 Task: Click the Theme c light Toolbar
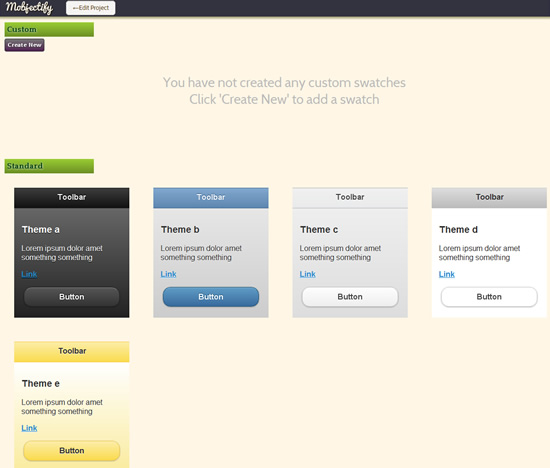point(350,198)
